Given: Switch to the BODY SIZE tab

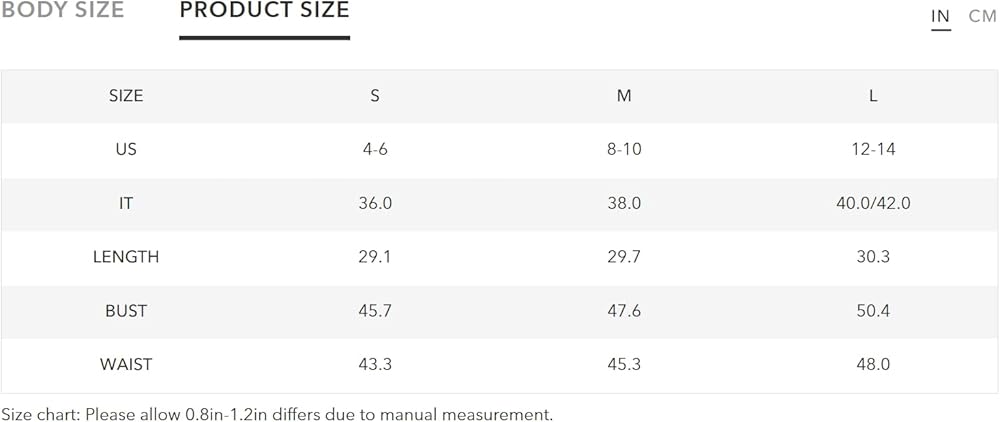Looking at the screenshot, I should click(x=62, y=11).
